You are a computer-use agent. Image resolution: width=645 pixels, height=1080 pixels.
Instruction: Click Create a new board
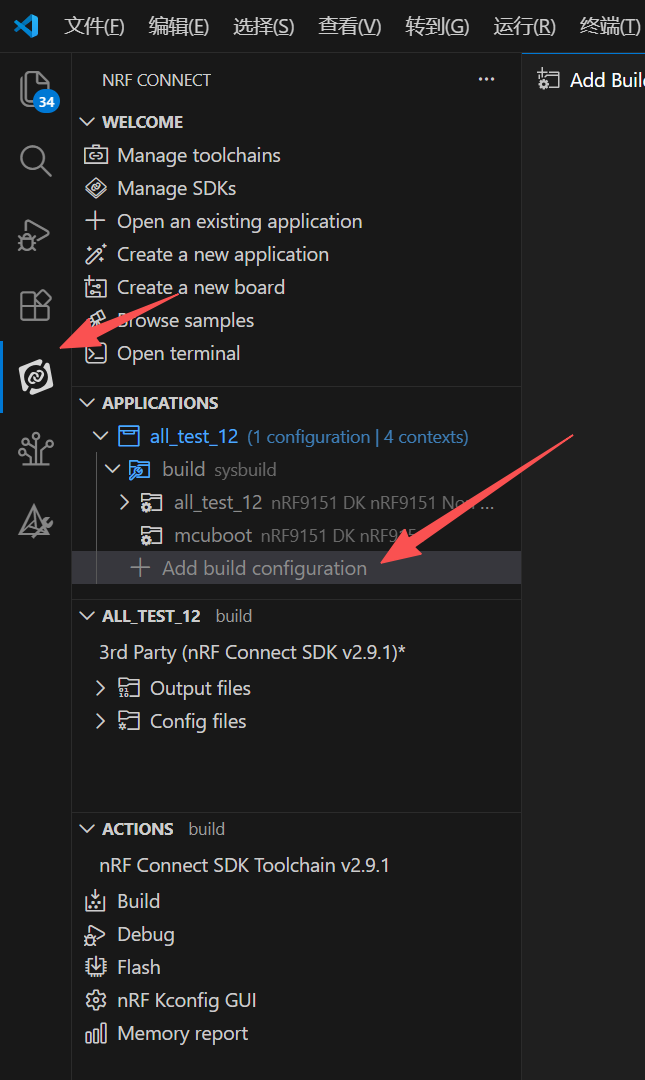(201, 287)
